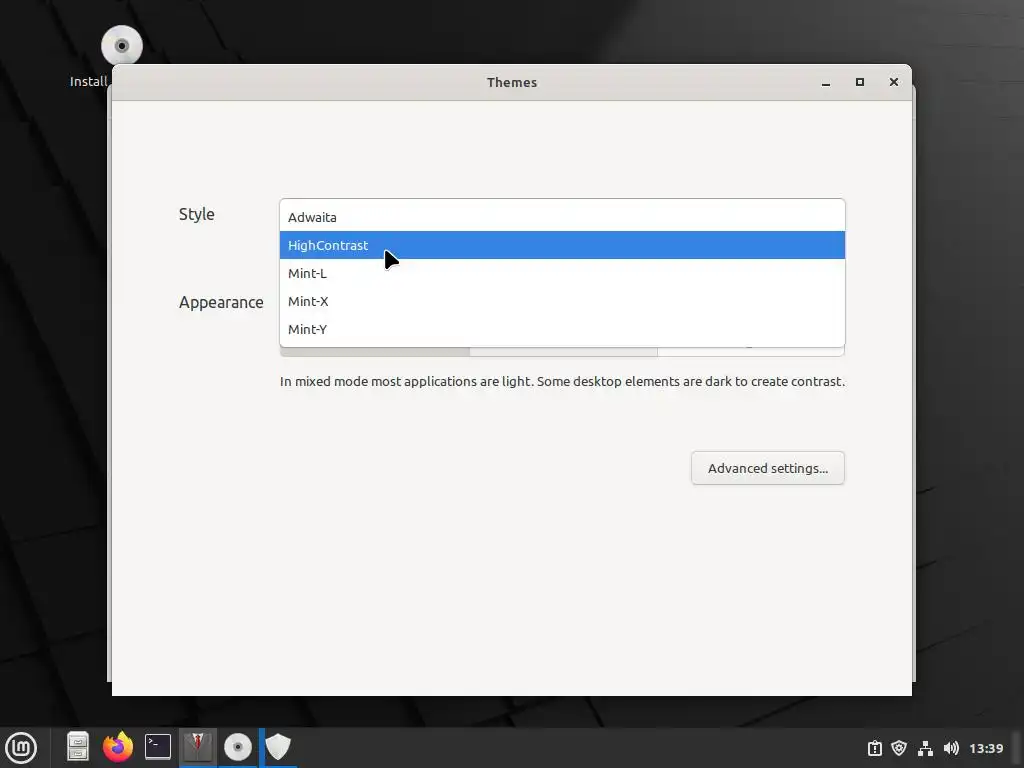This screenshot has height=768, width=1024.
Task: Maximize the Themes window
Action: (860, 82)
